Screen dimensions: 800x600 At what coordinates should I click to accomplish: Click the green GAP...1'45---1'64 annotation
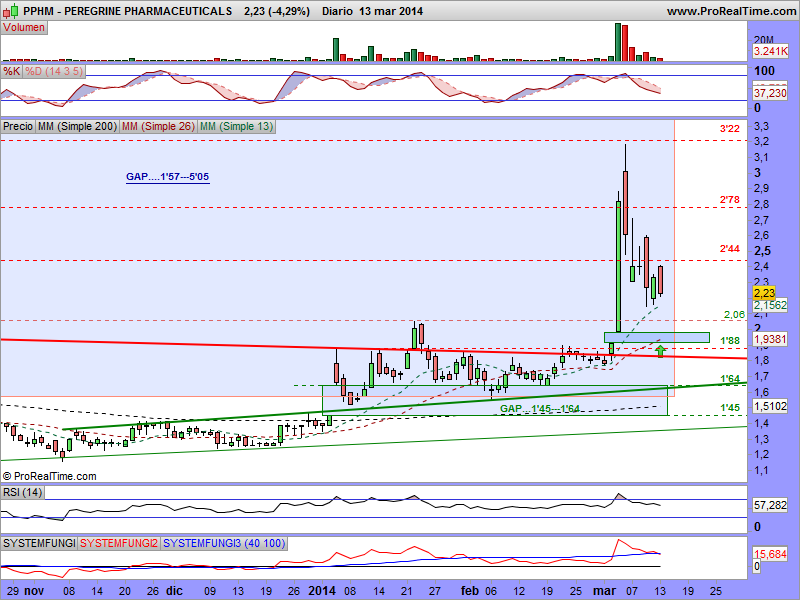540,408
